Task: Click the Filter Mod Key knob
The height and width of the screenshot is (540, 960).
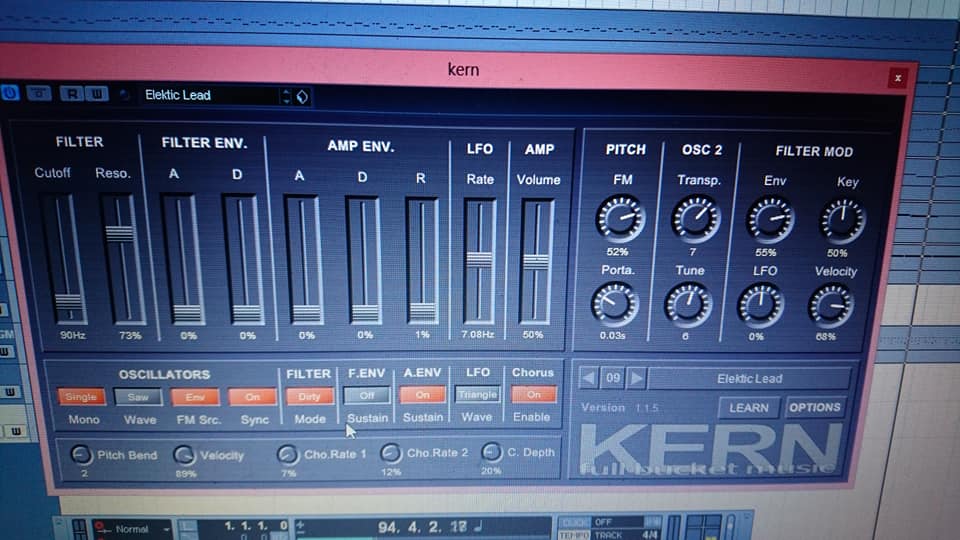Action: (842, 221)
